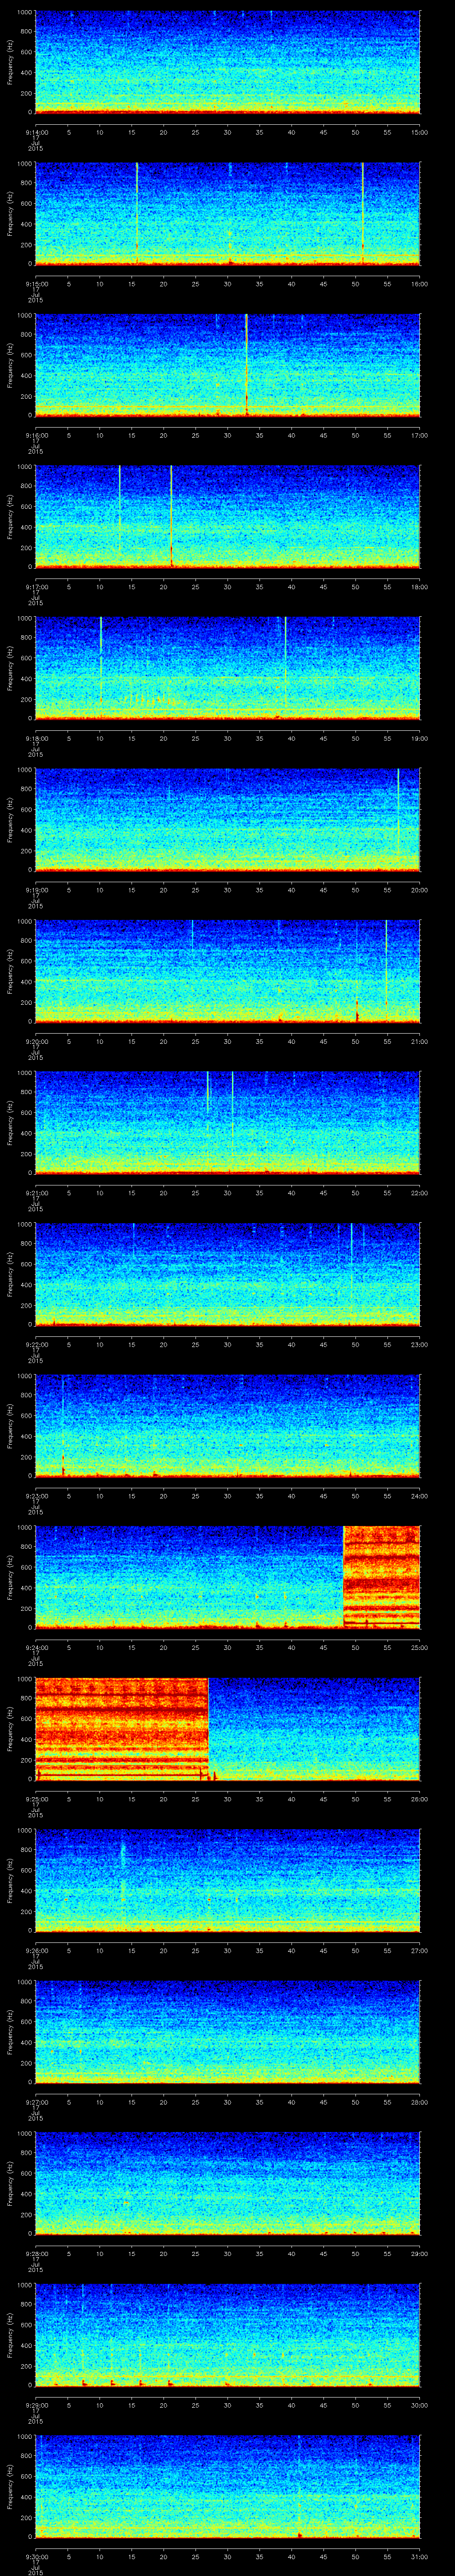
Task: Select the 16:00 end time label
Action: pos(420,284)
